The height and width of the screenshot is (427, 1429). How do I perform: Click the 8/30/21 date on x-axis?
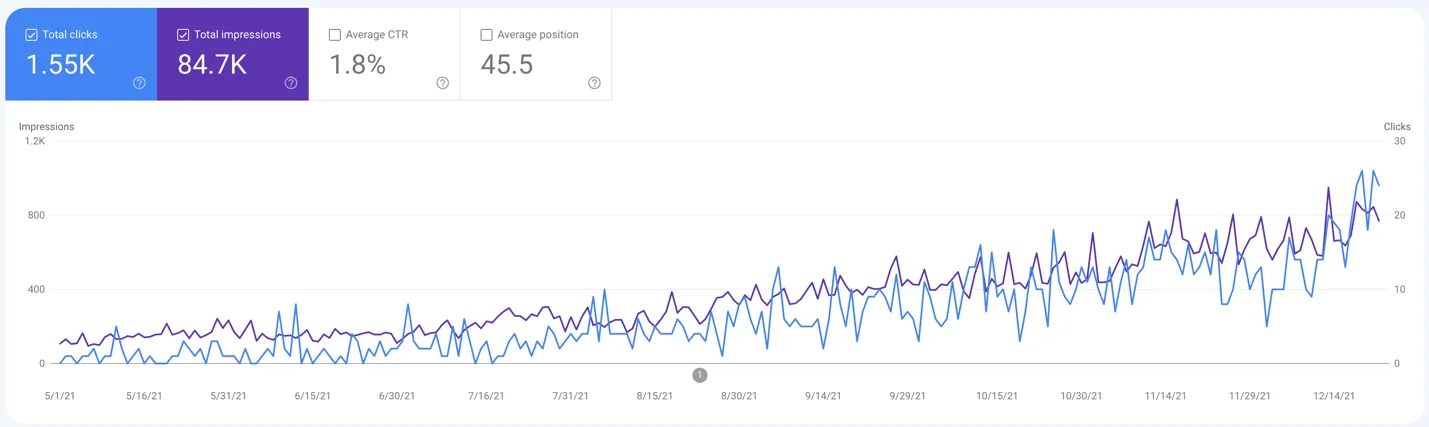point(738,396)
